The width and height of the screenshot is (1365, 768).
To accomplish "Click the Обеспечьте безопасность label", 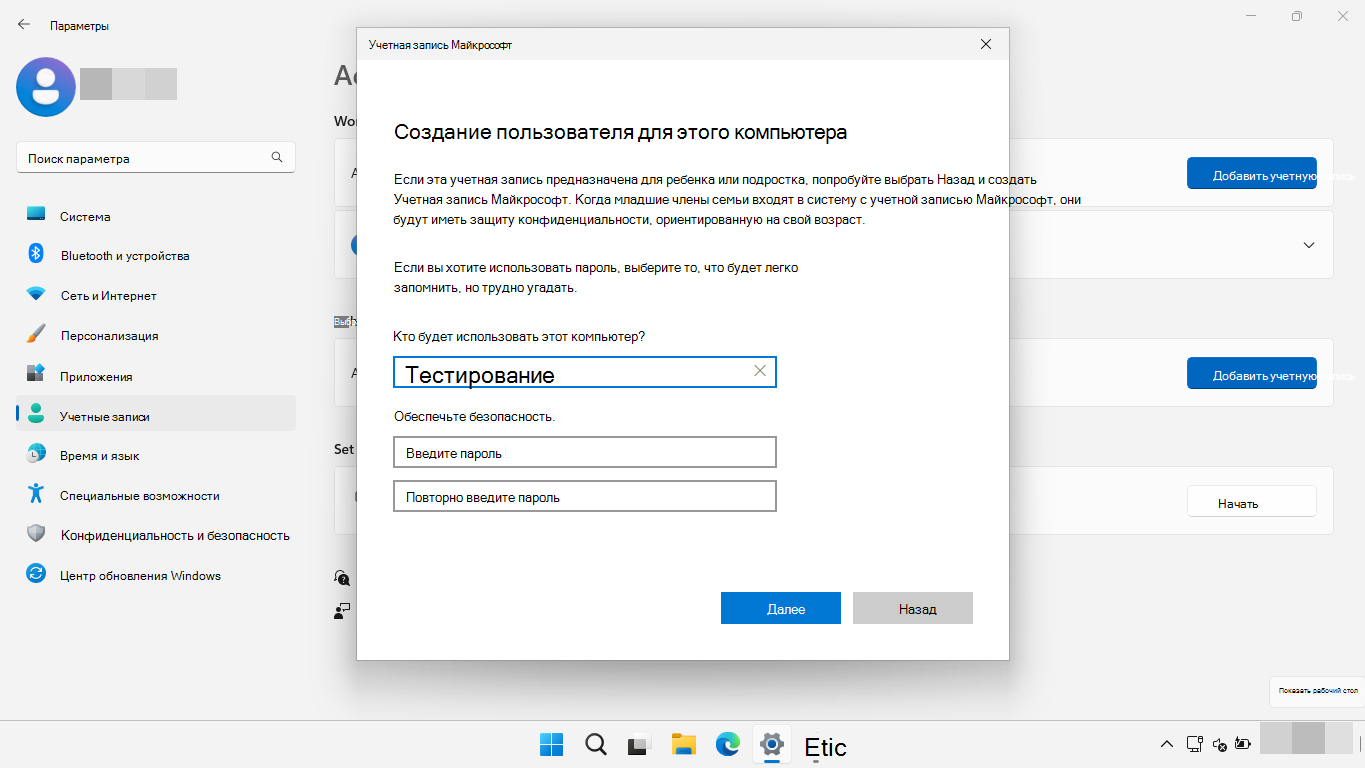I will 474,416.
